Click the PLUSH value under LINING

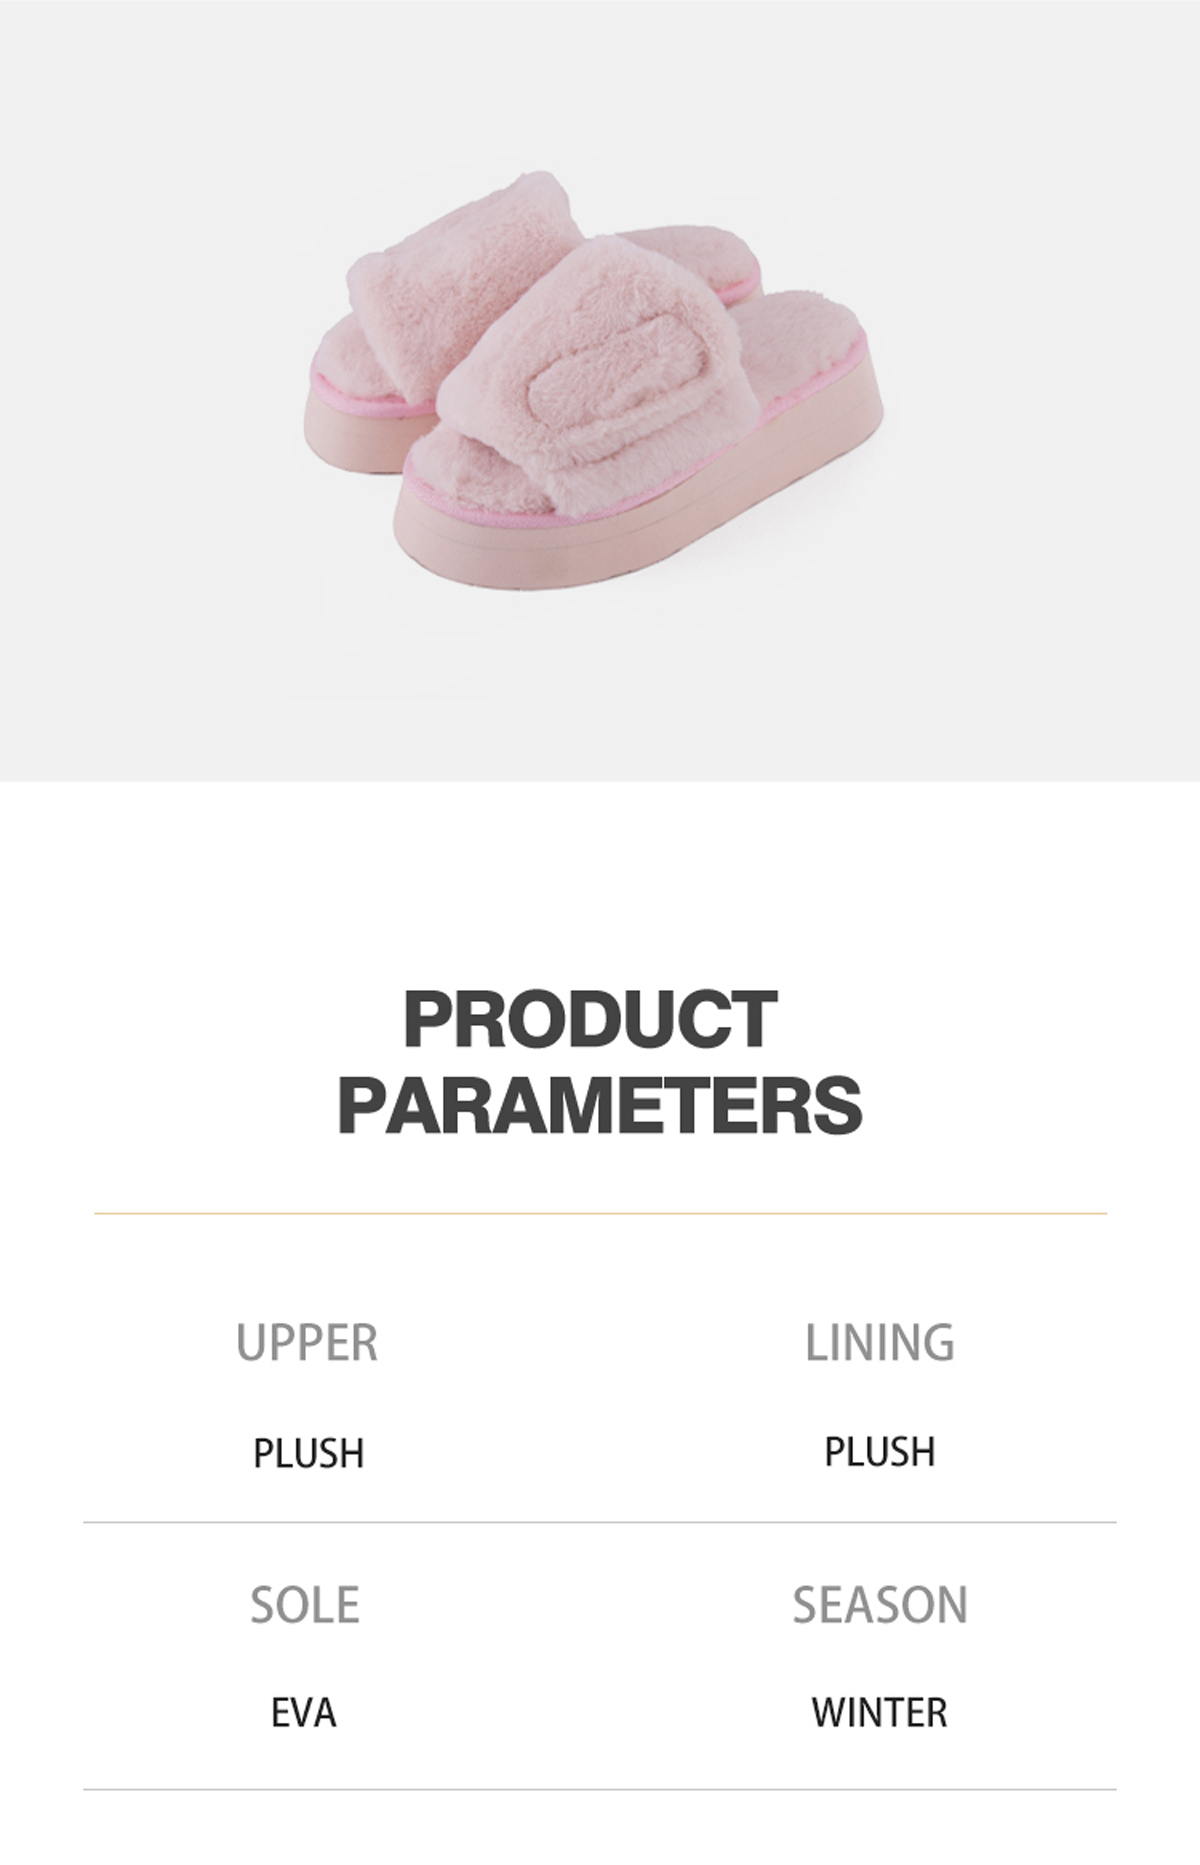880,1451
